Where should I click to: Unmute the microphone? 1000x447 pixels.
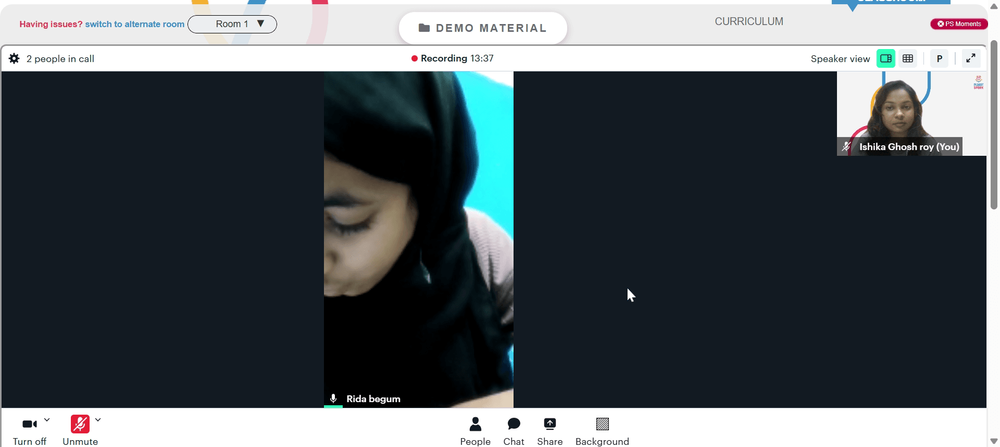point(80,431)
